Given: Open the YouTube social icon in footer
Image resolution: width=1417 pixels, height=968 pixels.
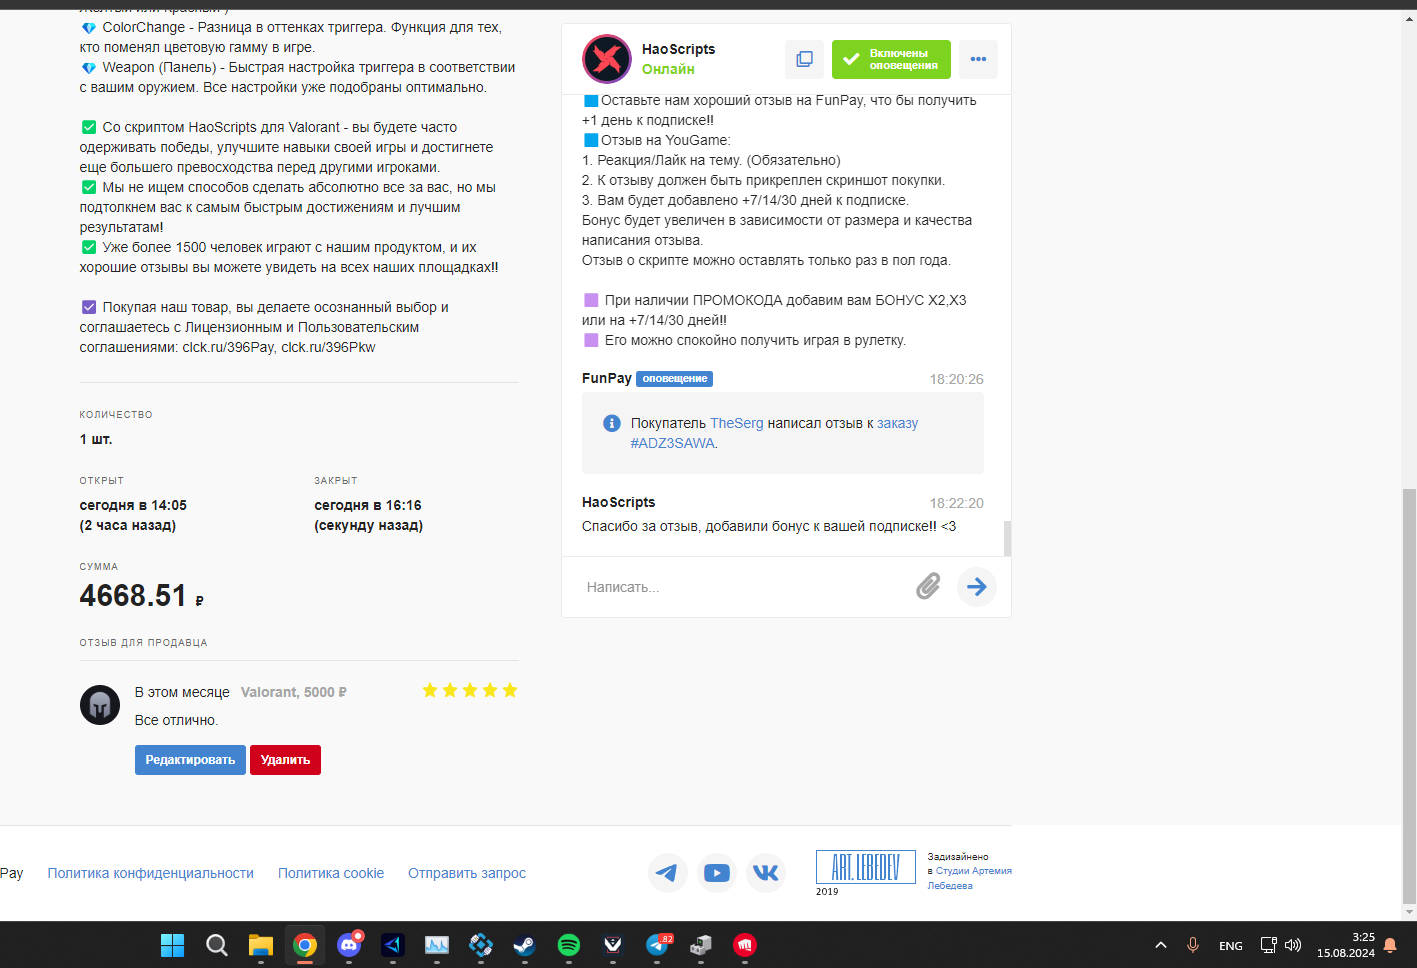Looking at the screenshot, I should pyautogui.click(x=717, y=873).
